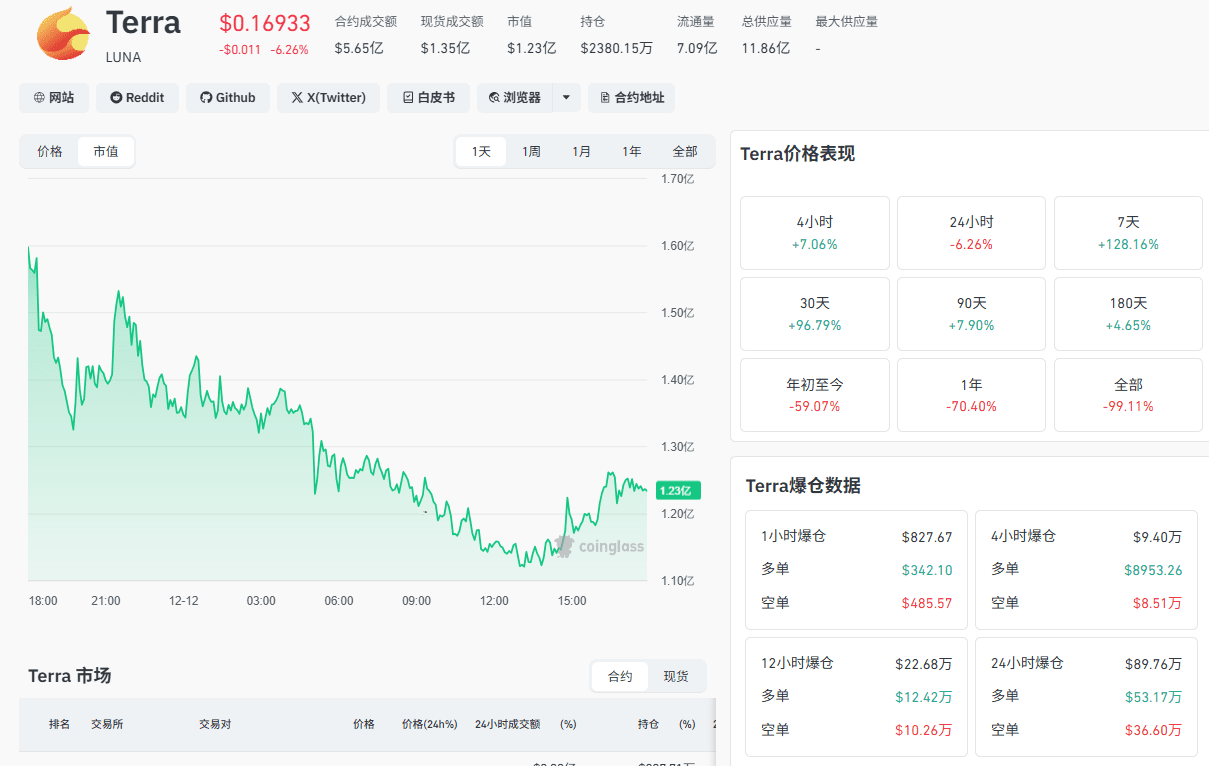
Task: Switch market table to 现货 tab
Action: point(676,677)
